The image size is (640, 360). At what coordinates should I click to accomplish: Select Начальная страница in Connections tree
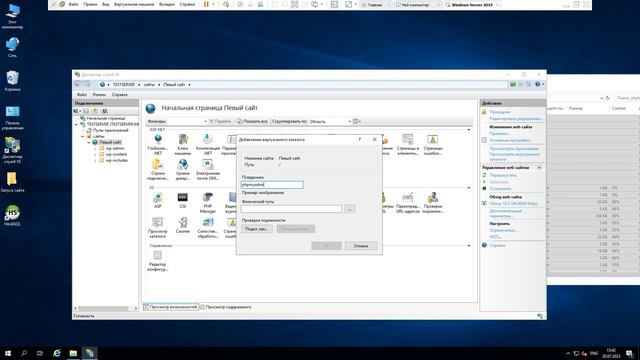click(103, 118)
